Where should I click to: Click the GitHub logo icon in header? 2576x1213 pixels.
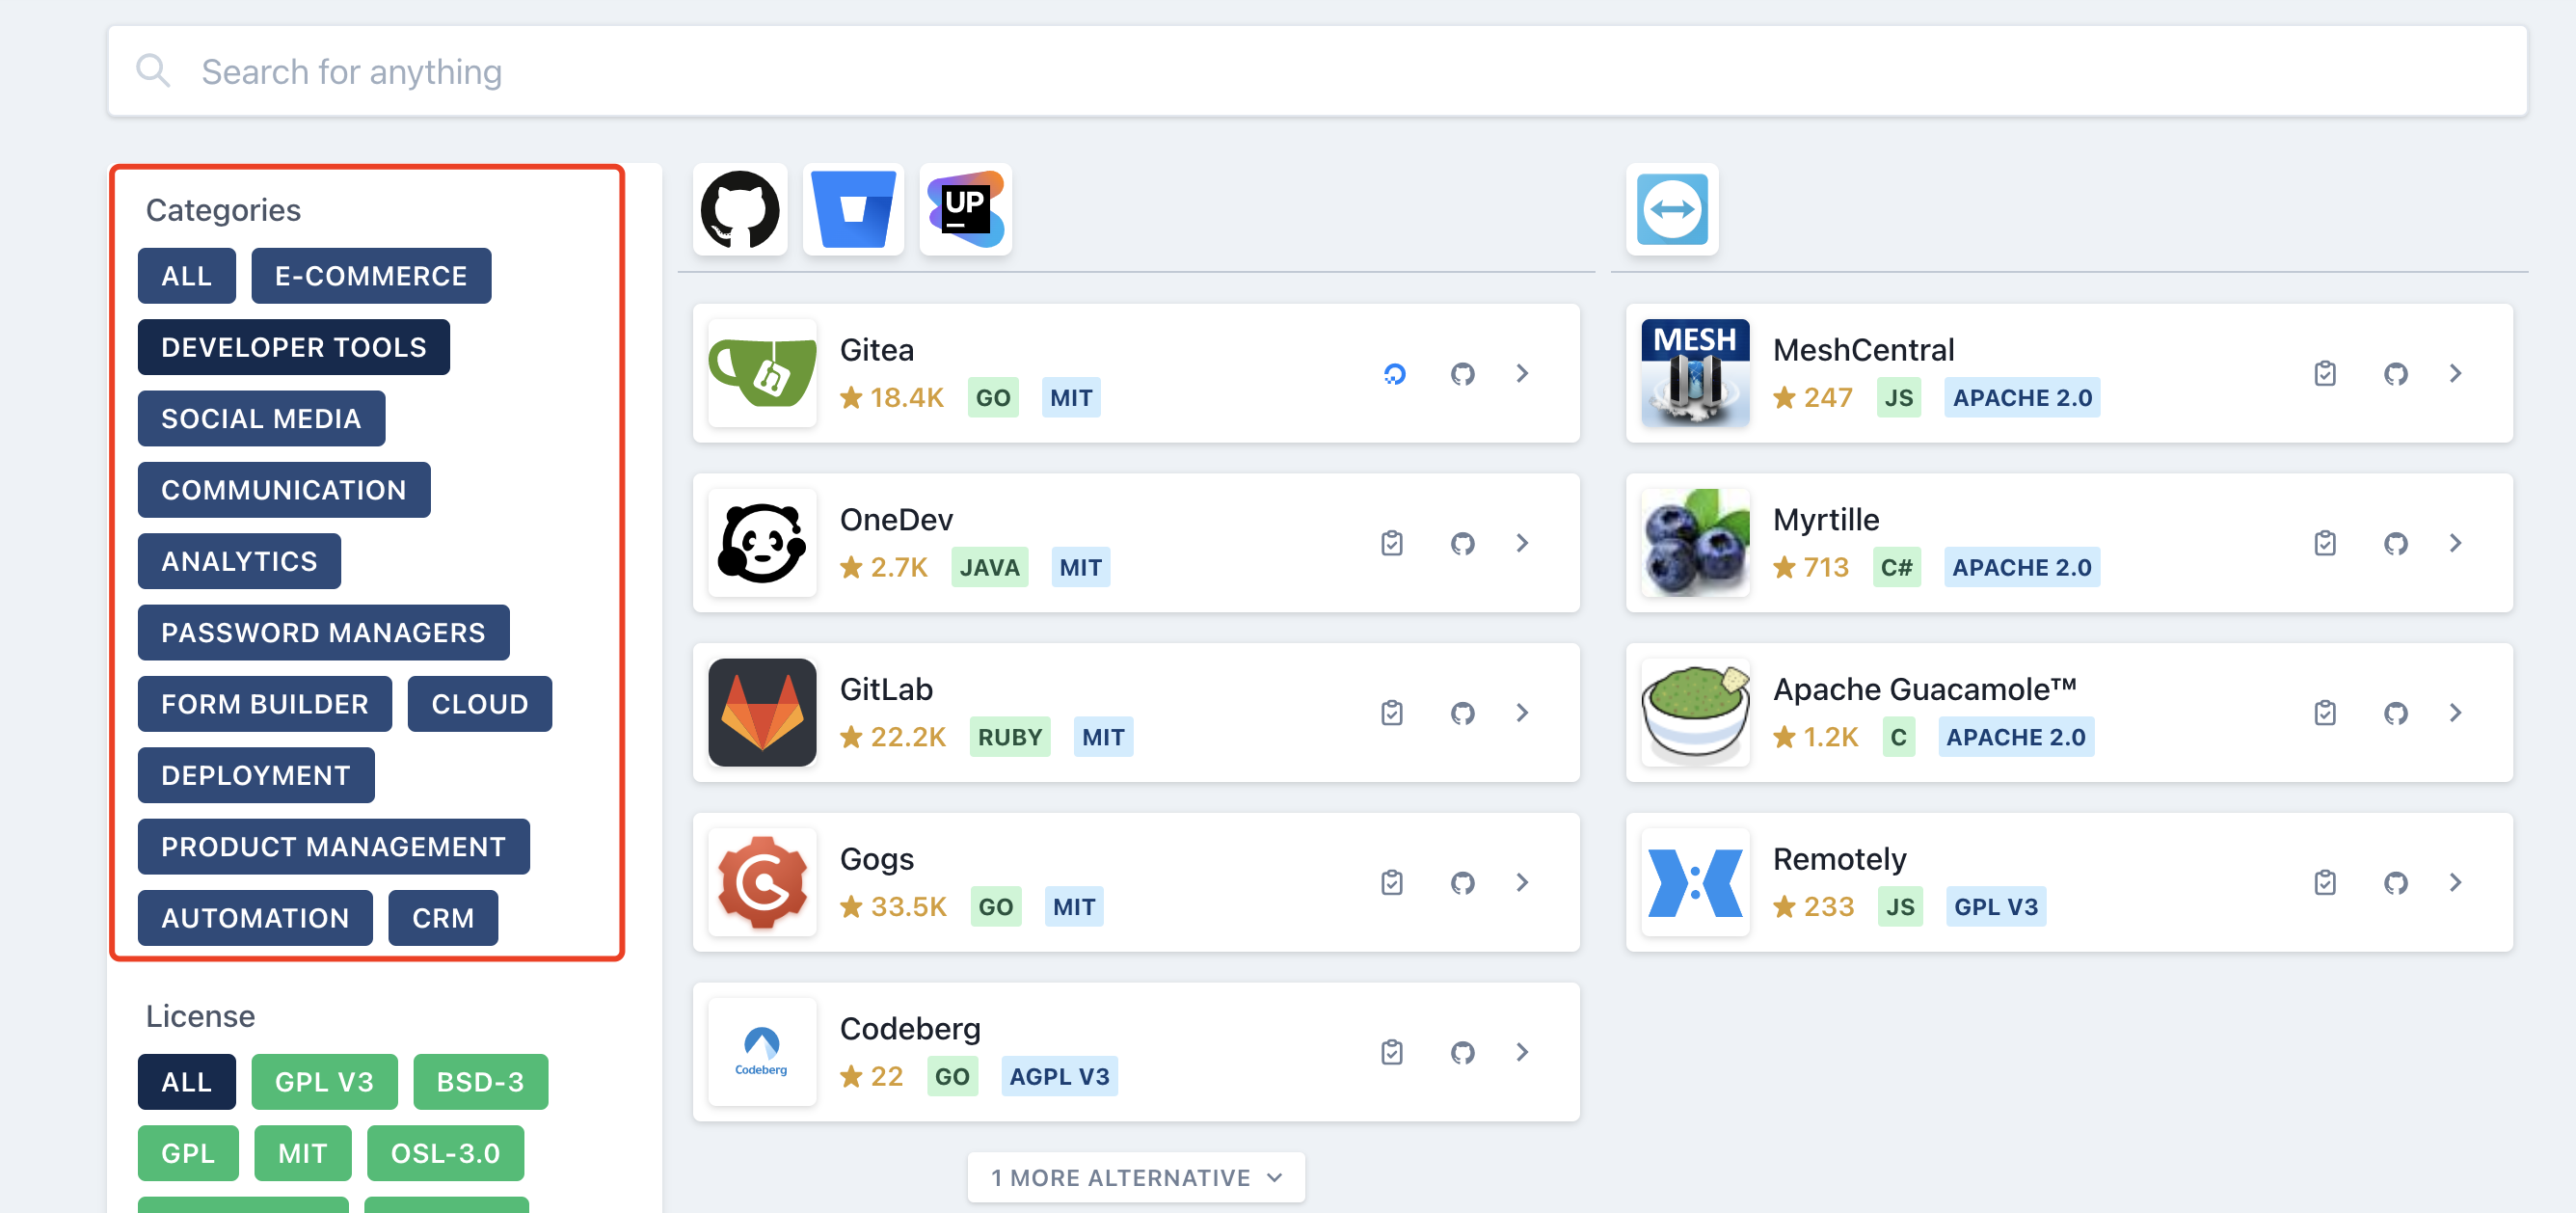[740, 209]
